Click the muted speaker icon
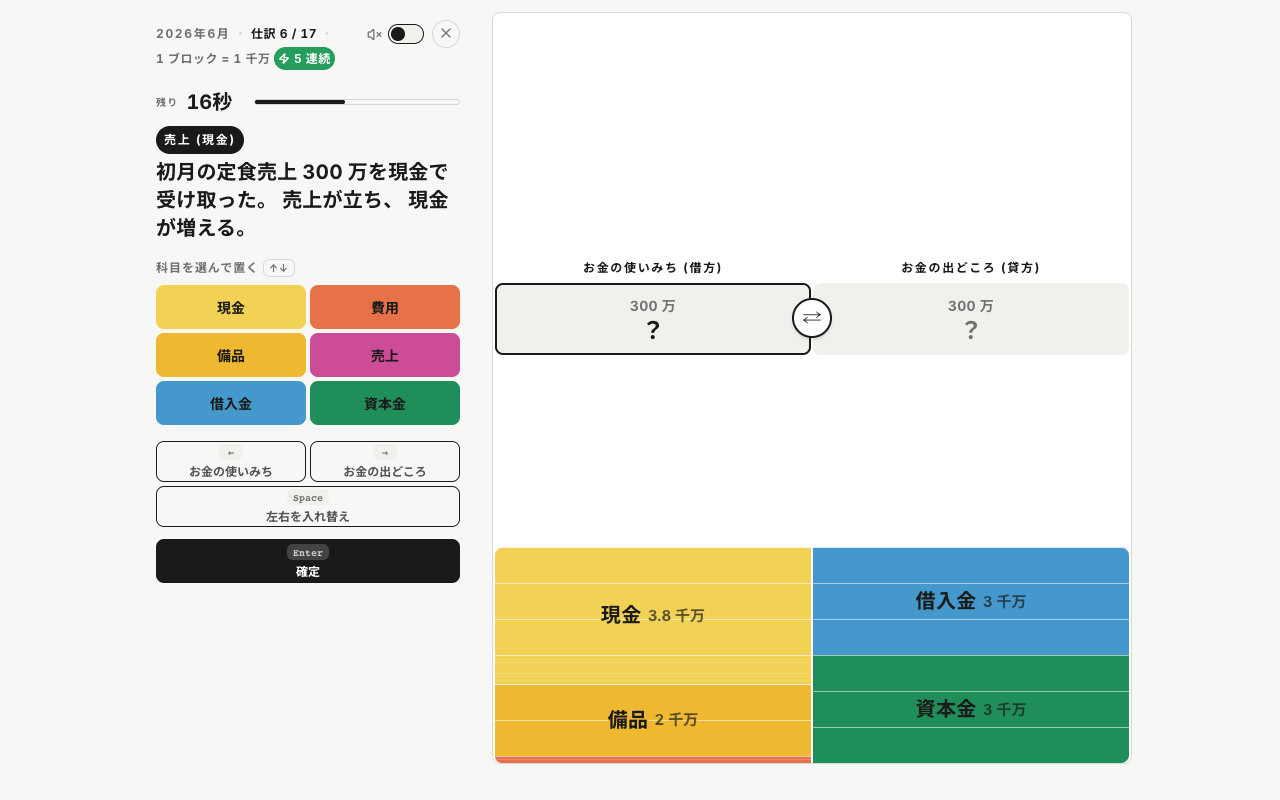The image size is (1280, 800). pos(374,34)
